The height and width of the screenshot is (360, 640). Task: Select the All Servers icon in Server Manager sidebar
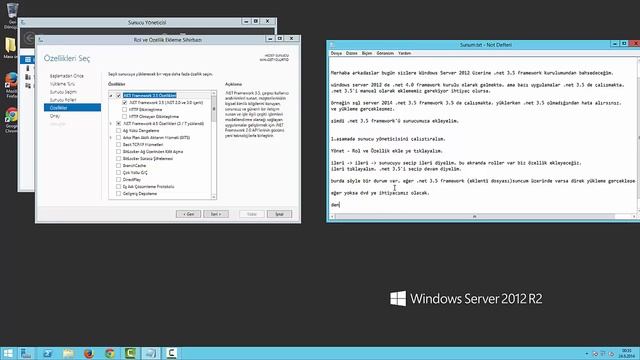(28, 77)
